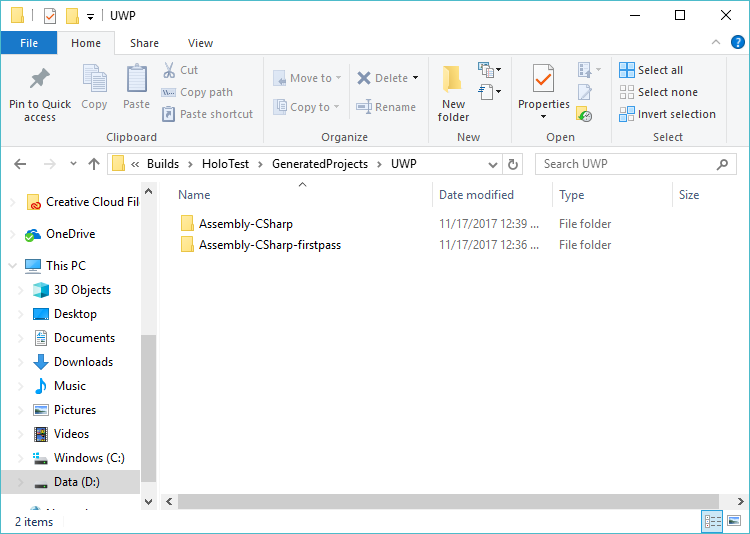Expand the Documents tree node
750x534 pixels.
21,338
